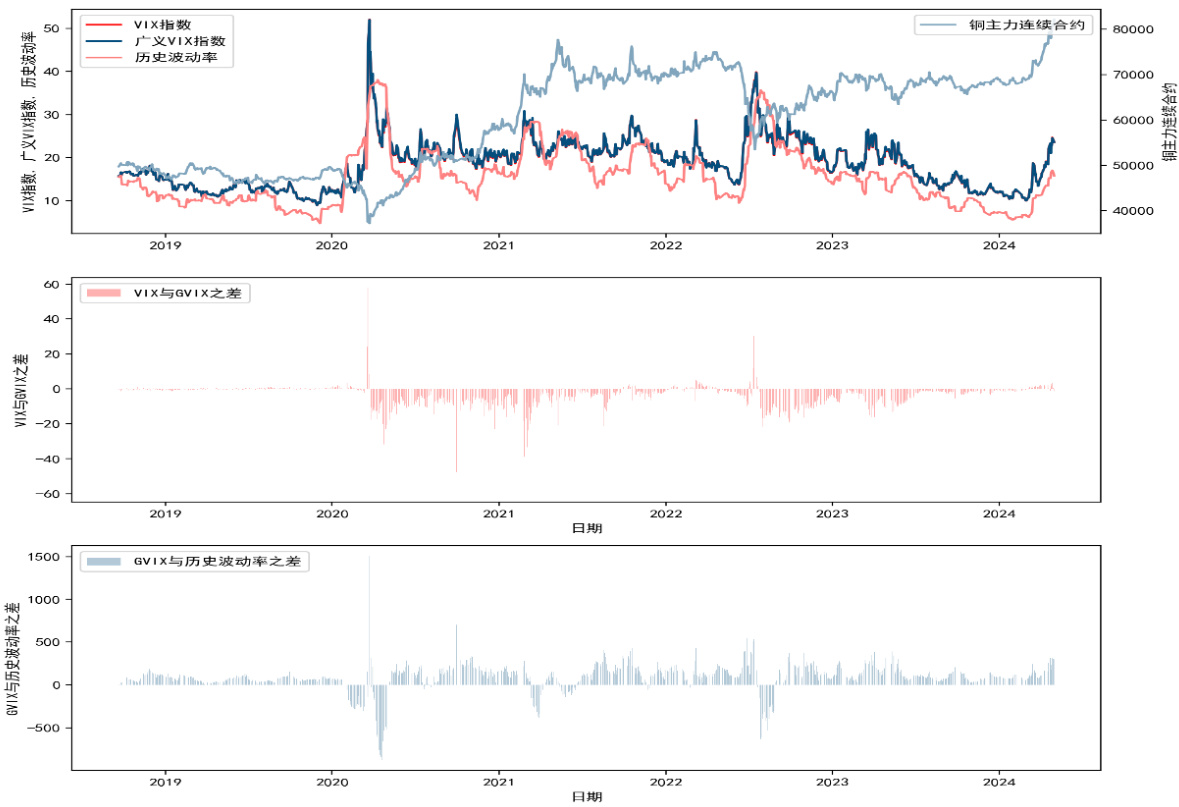Click the 2022 tick on the middle chart
1179x807 pixels.
click(666, 513)
